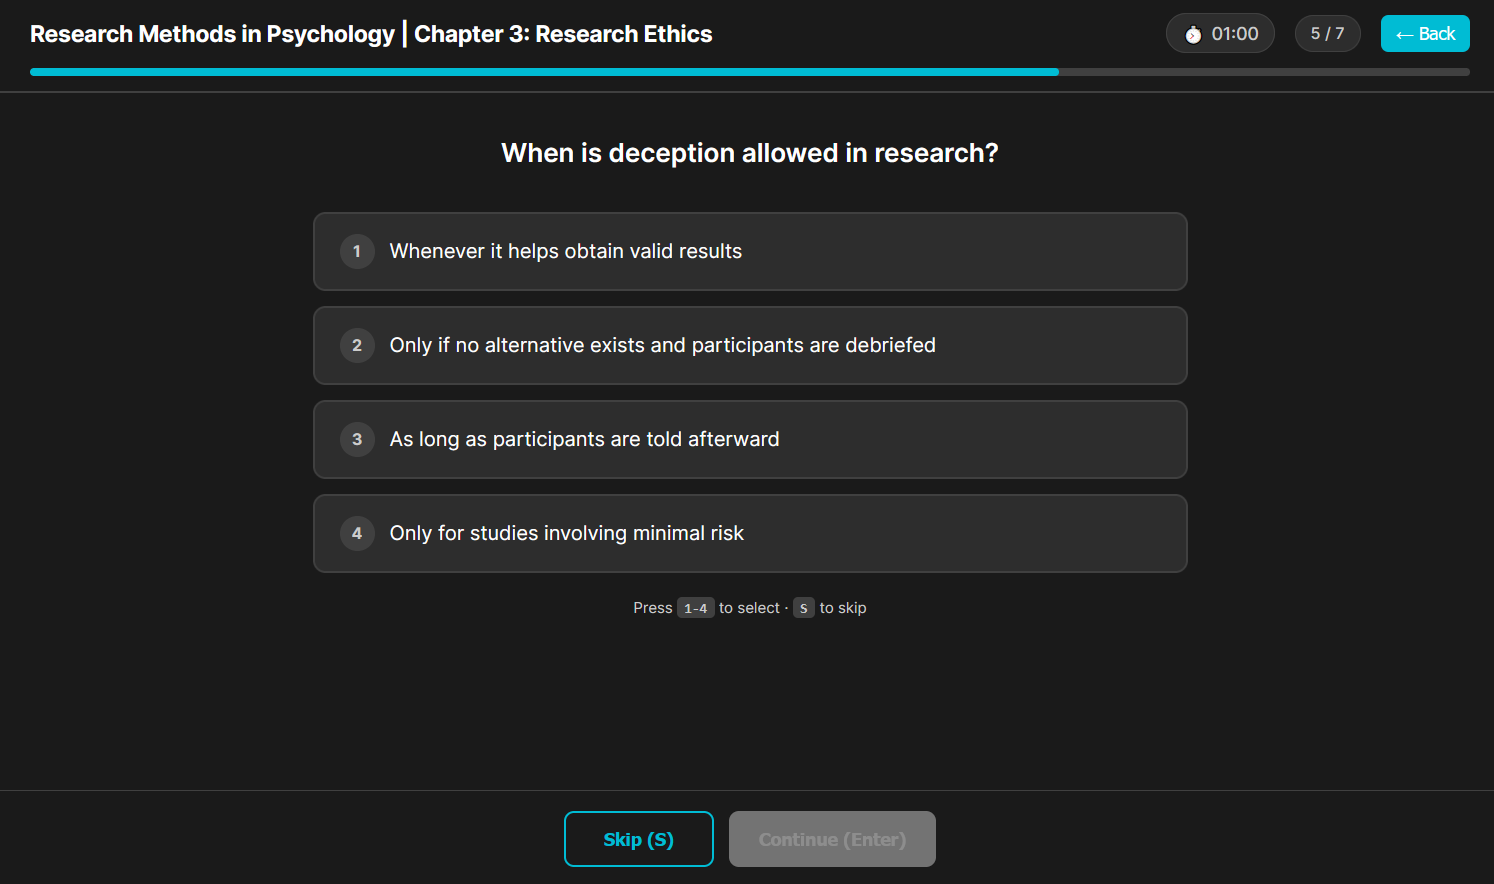Screen dimensions: 1494x884
Task: Select 'Only for studies involving minimal risk'
Action: point(750,533)
